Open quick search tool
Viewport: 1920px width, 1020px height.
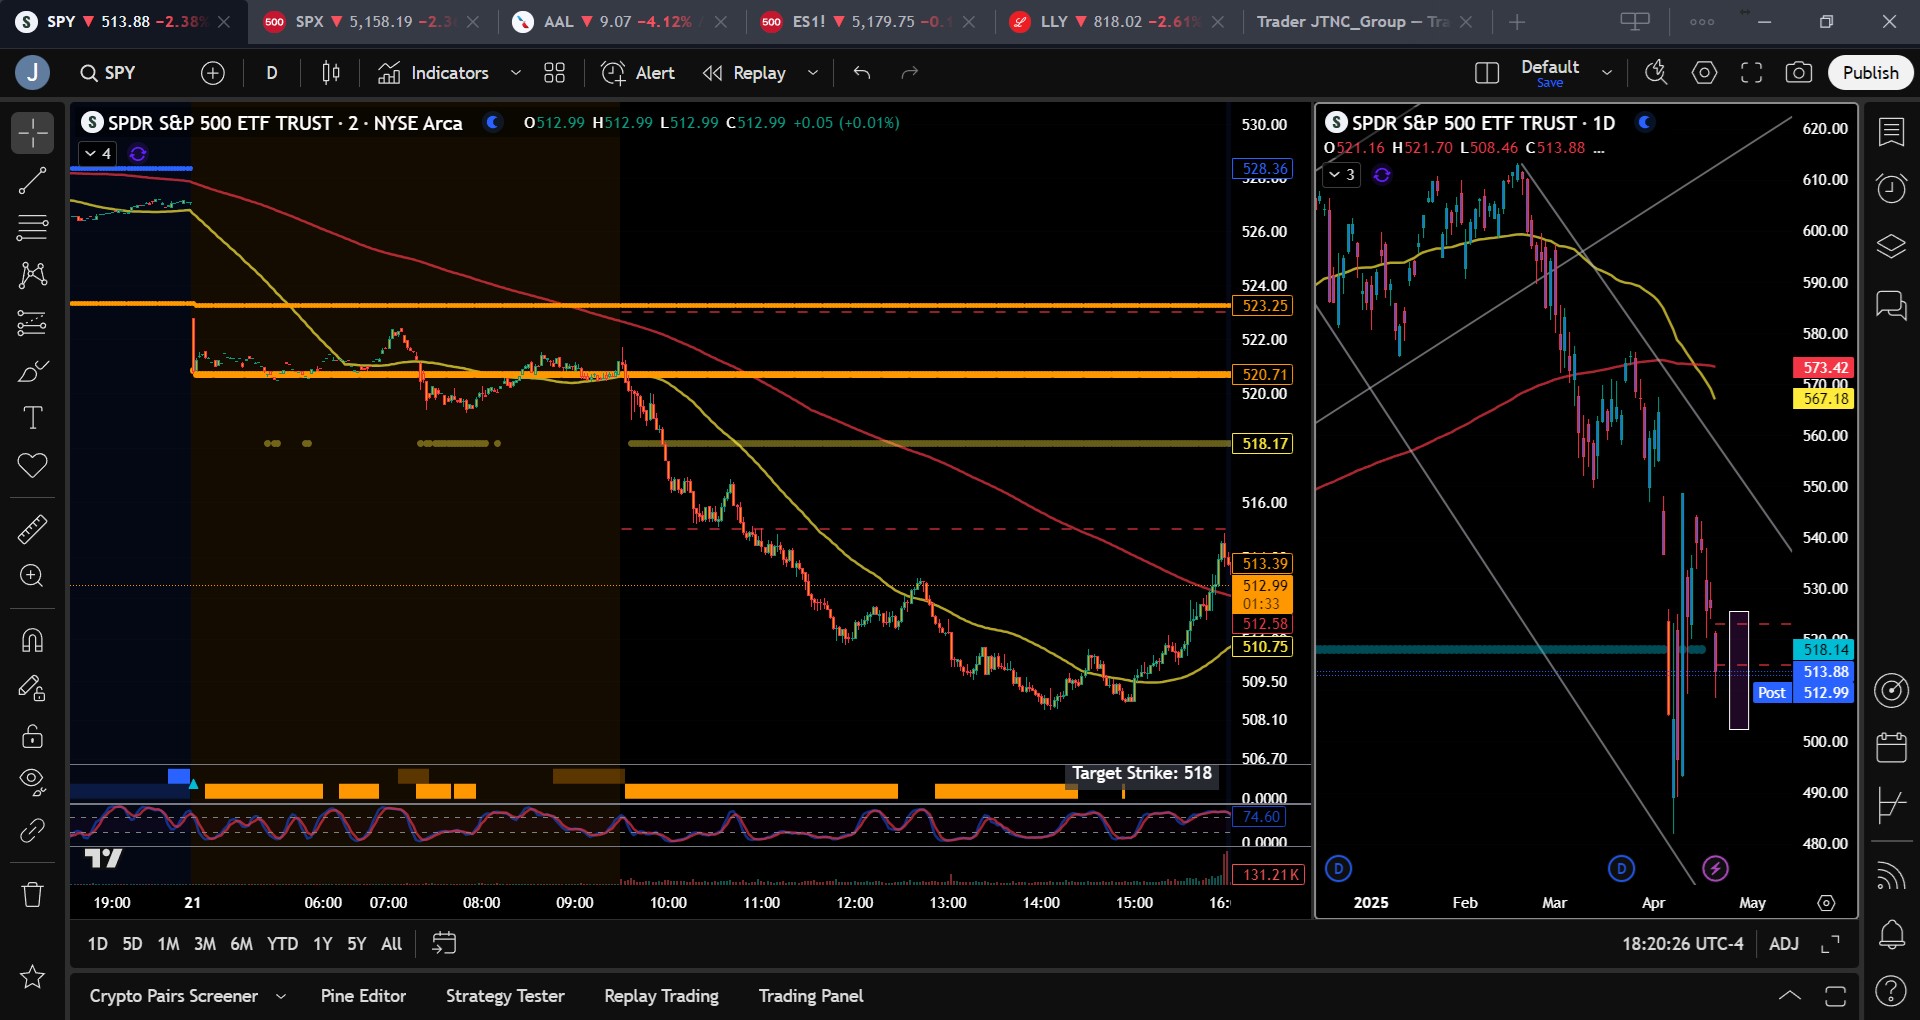click(x=1657, y=73)
